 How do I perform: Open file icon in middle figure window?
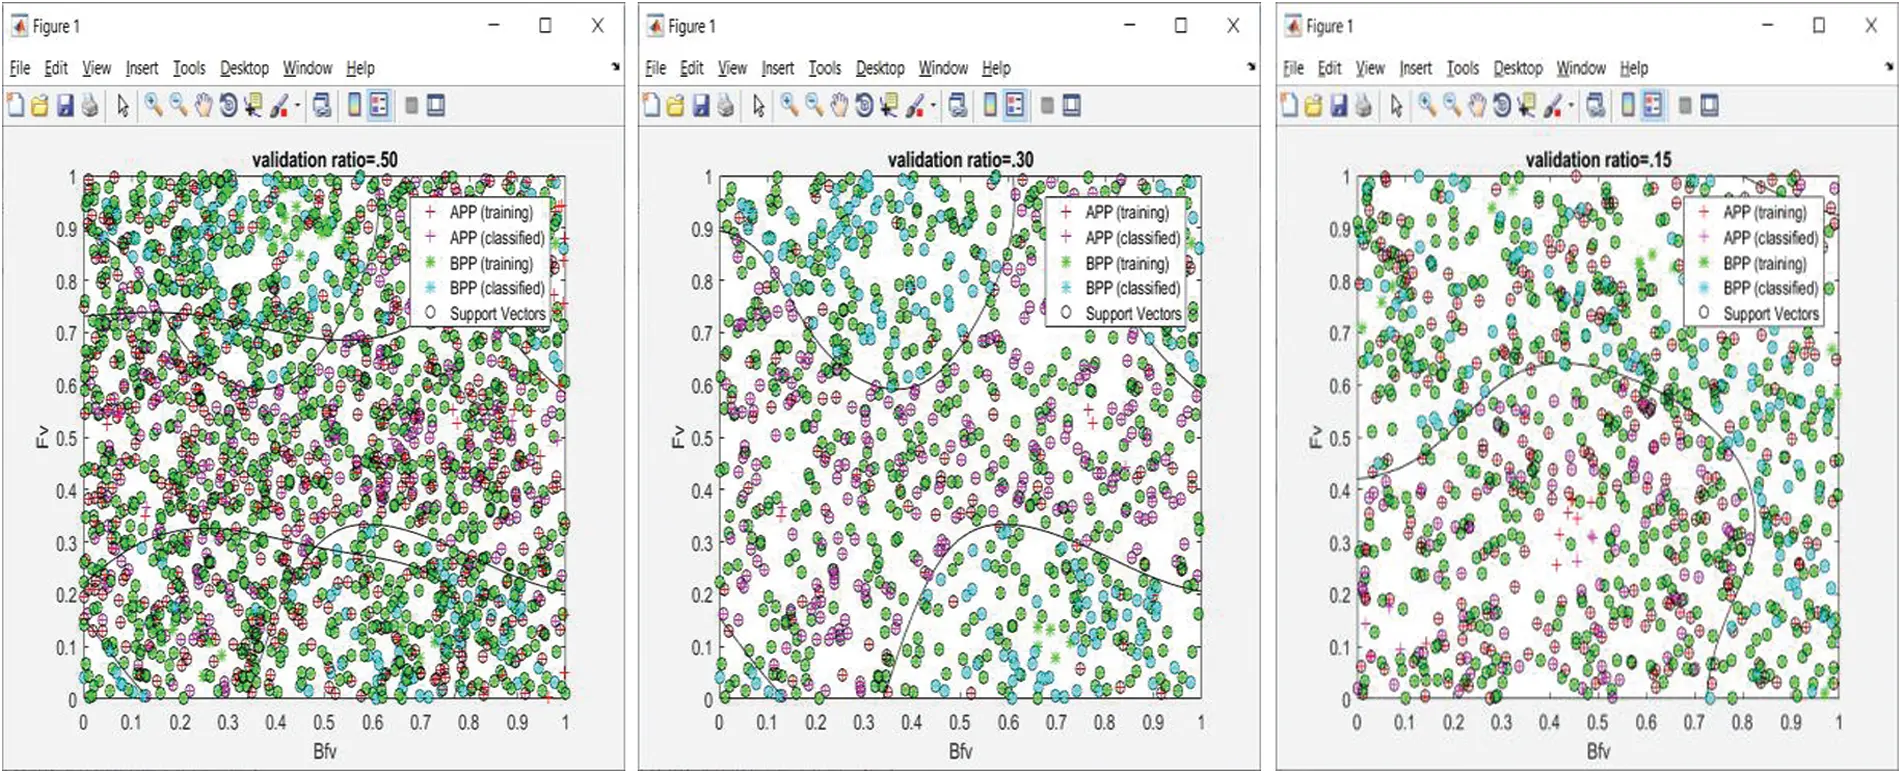(x=676, y=105)
